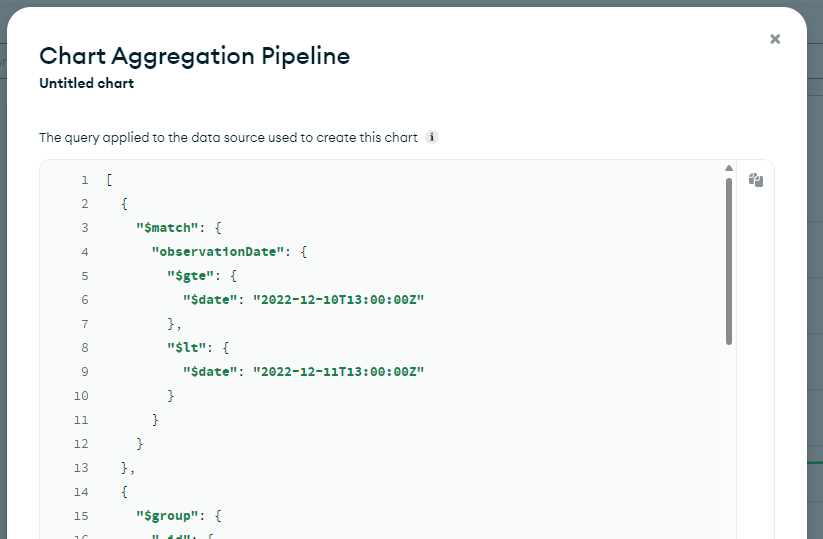Click the "$date" key on line 6
Viewport: 823px width, 539px height.
coord(209,300)
